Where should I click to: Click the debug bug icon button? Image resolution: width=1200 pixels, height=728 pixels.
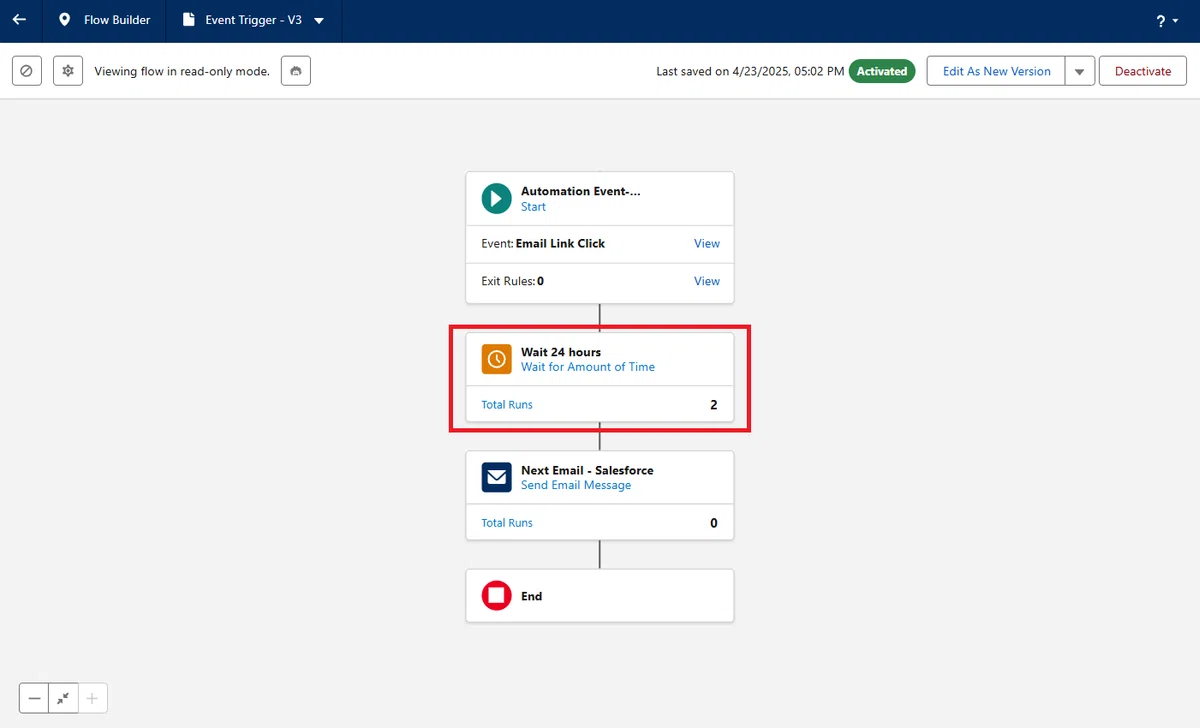[296, 71]
